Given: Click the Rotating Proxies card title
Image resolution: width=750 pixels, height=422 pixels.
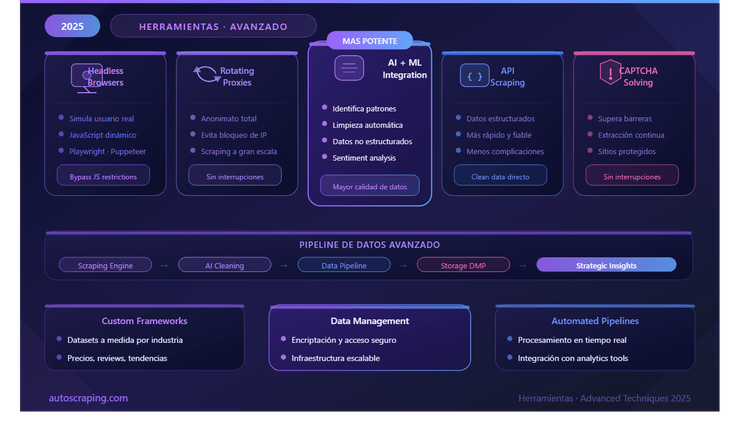Looking at the screenshot, I should pyautogui.click(x=237, y=77).
